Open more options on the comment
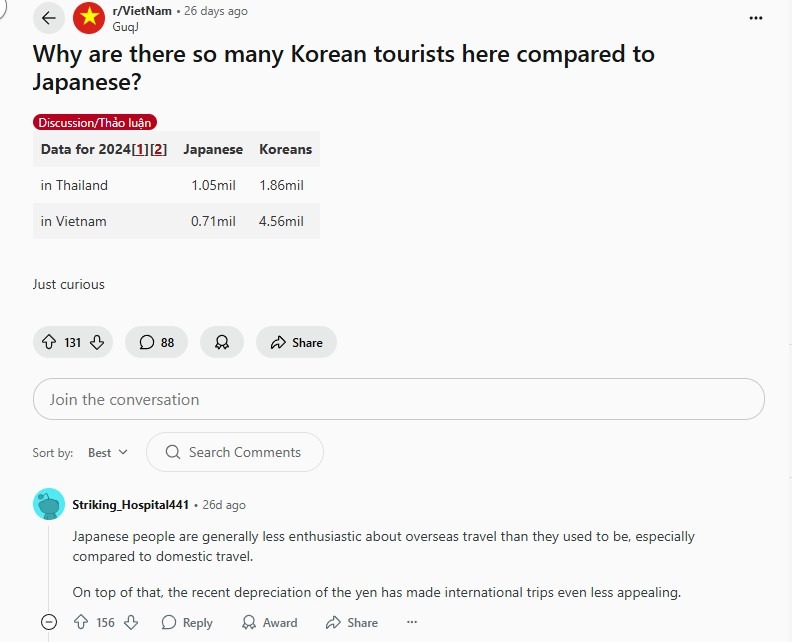Image resolution: width=792 pixels, height=642 pixels. [x=411, y=622]
